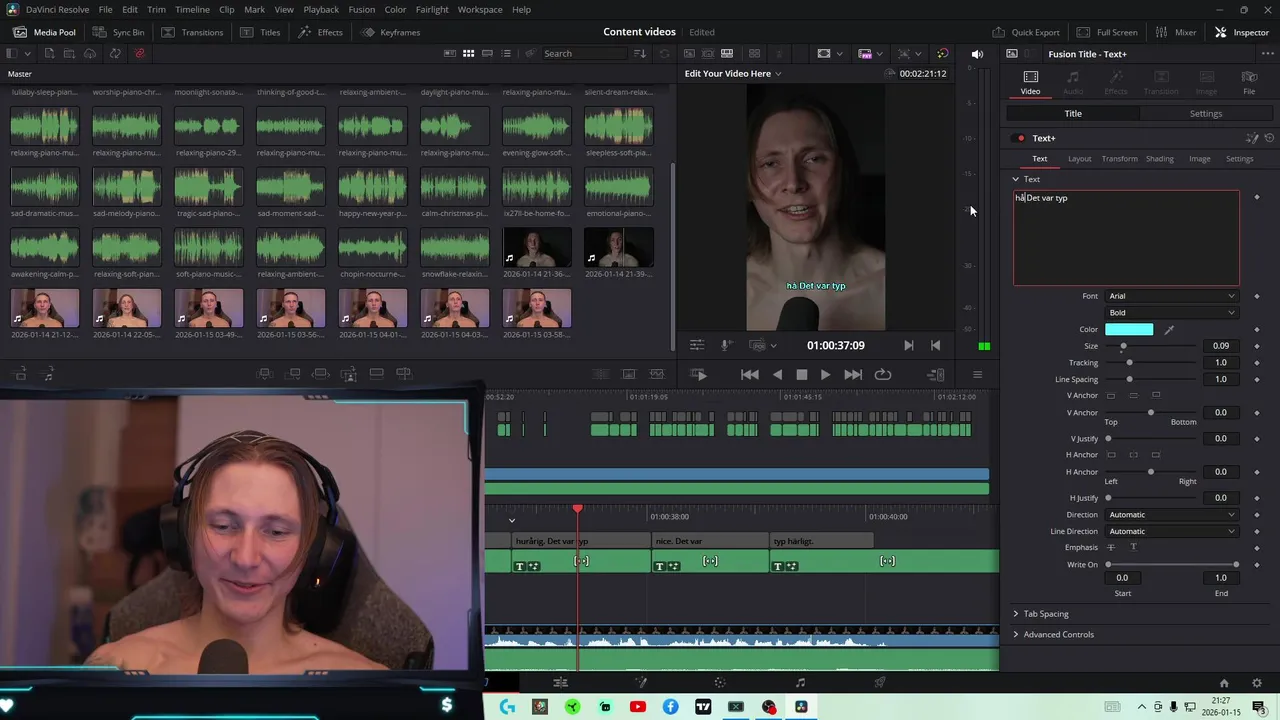Open the viewer tools sliders icon
This screenshot has width=1280, height=720.
[x=697, y=345]
